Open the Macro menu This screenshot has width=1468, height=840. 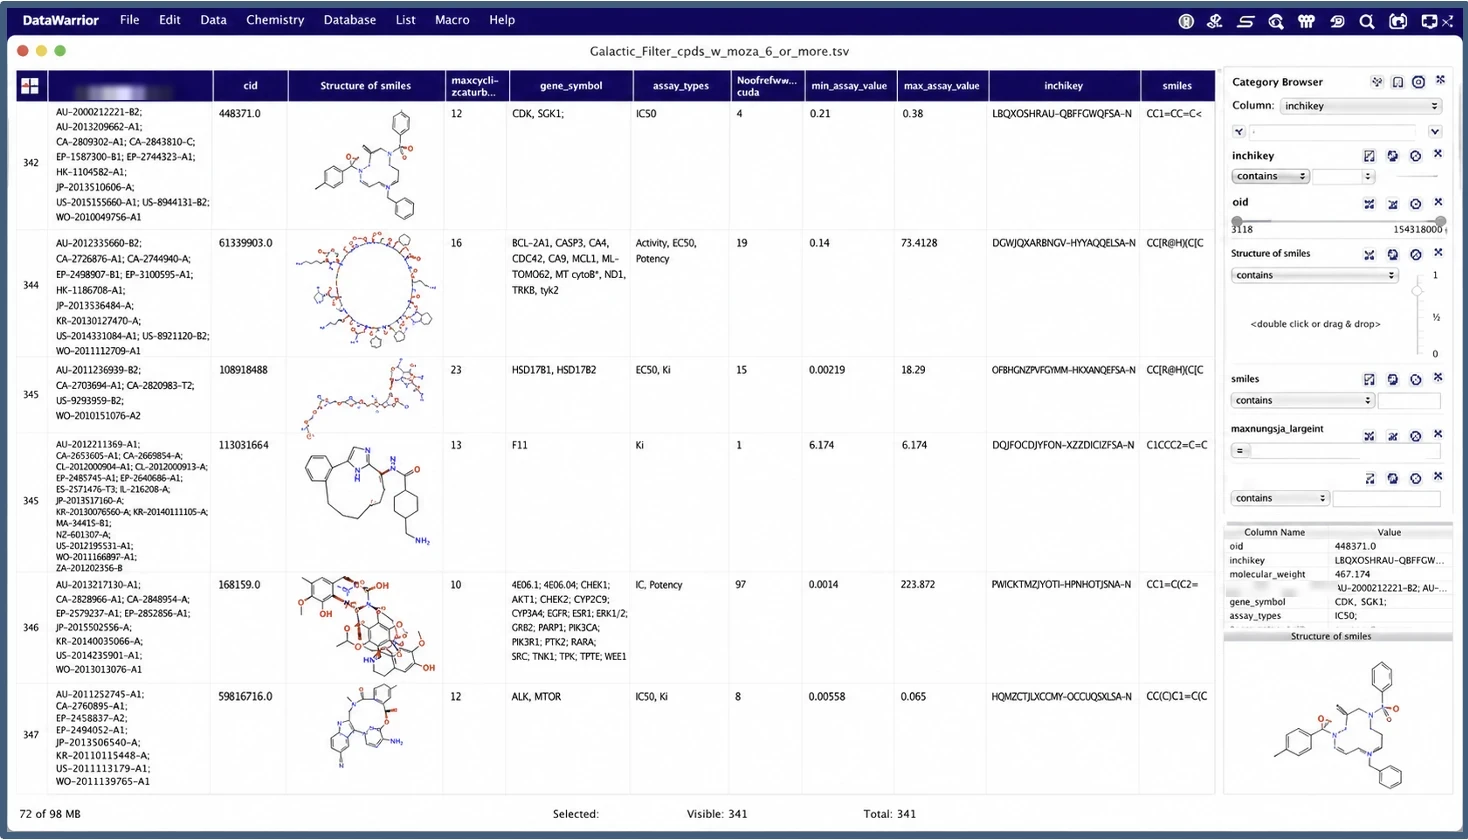(x=452, y=20)
